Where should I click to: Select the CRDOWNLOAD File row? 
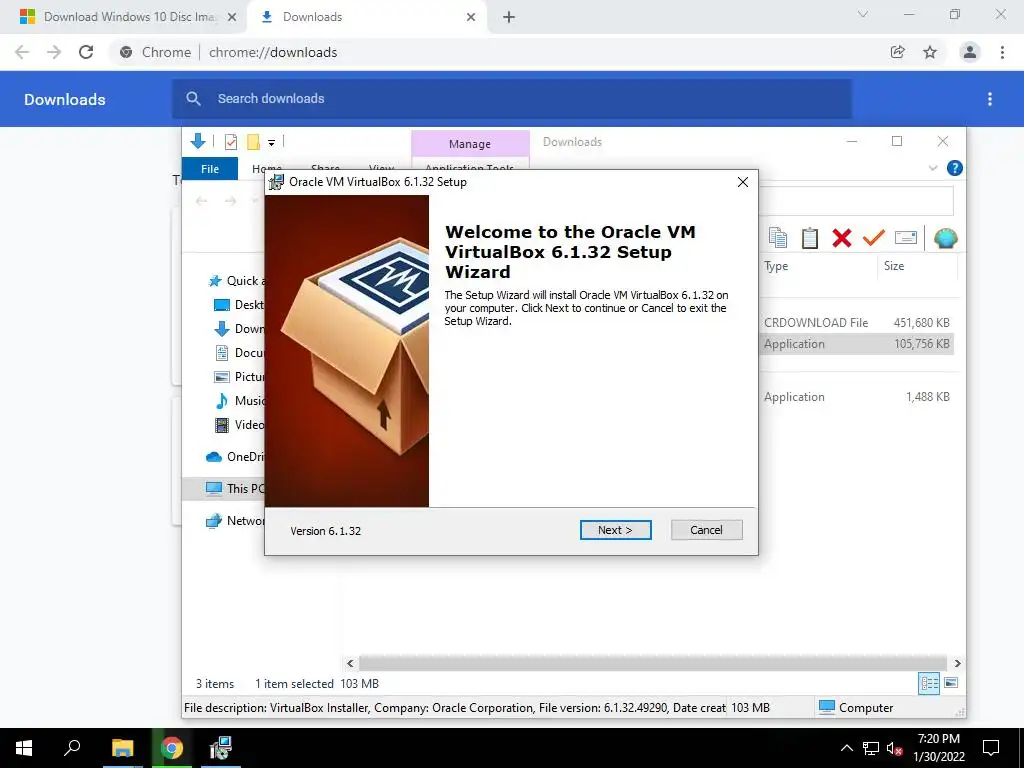pos(857,323)
